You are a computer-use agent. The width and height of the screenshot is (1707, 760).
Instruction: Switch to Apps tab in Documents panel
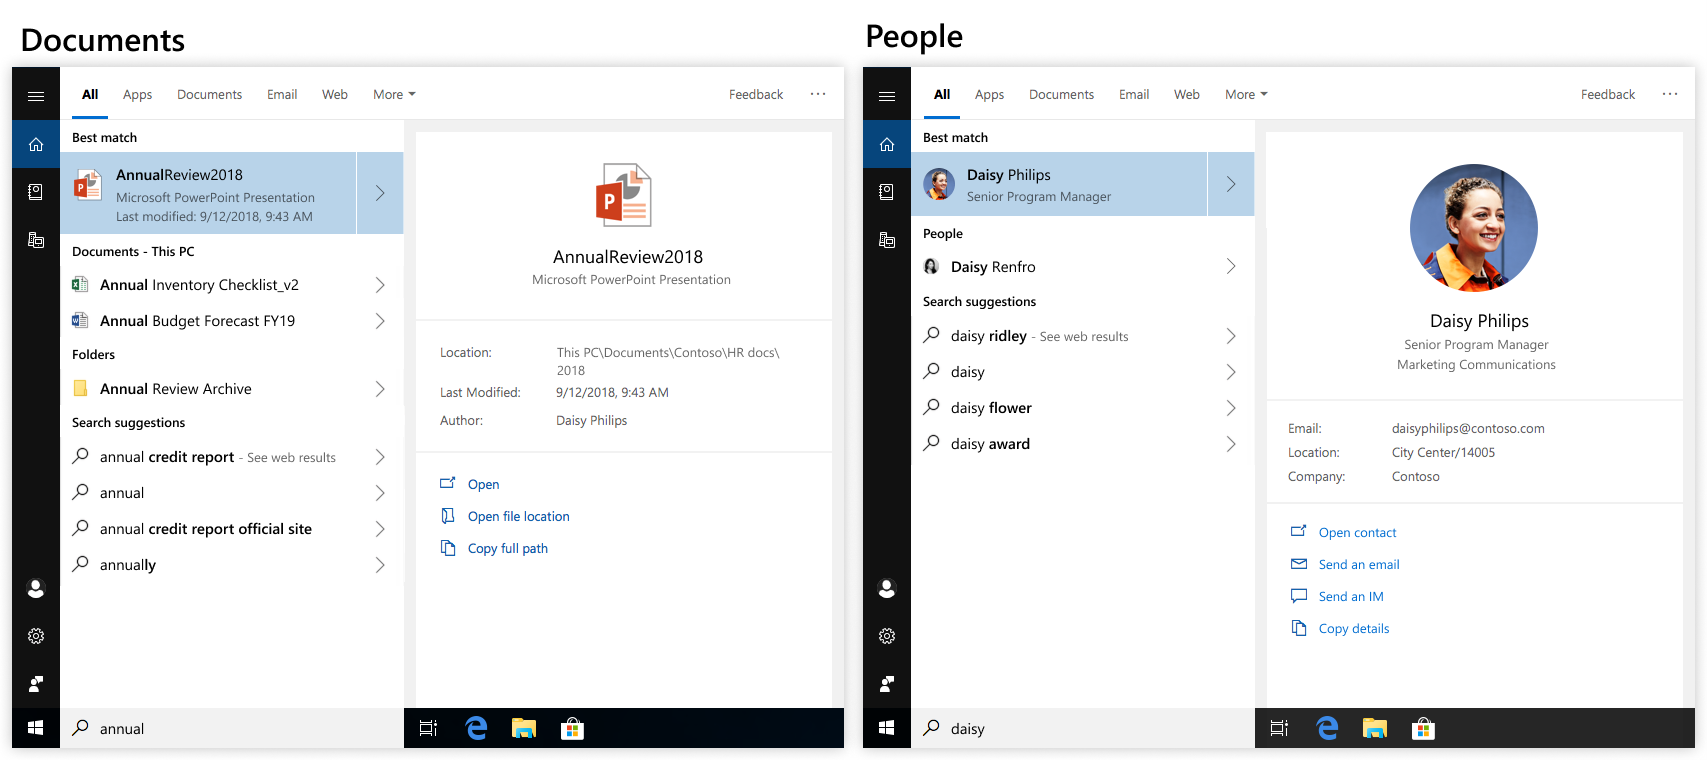137,95
